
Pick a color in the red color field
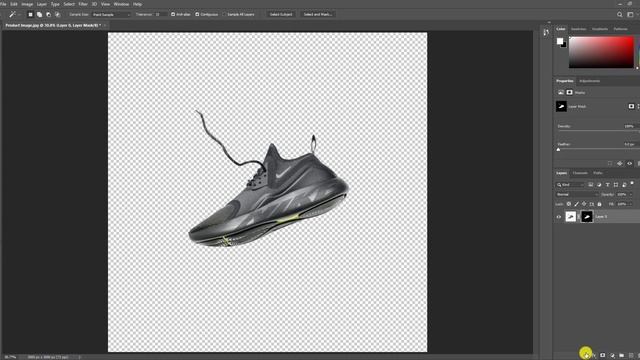(601, 52)
